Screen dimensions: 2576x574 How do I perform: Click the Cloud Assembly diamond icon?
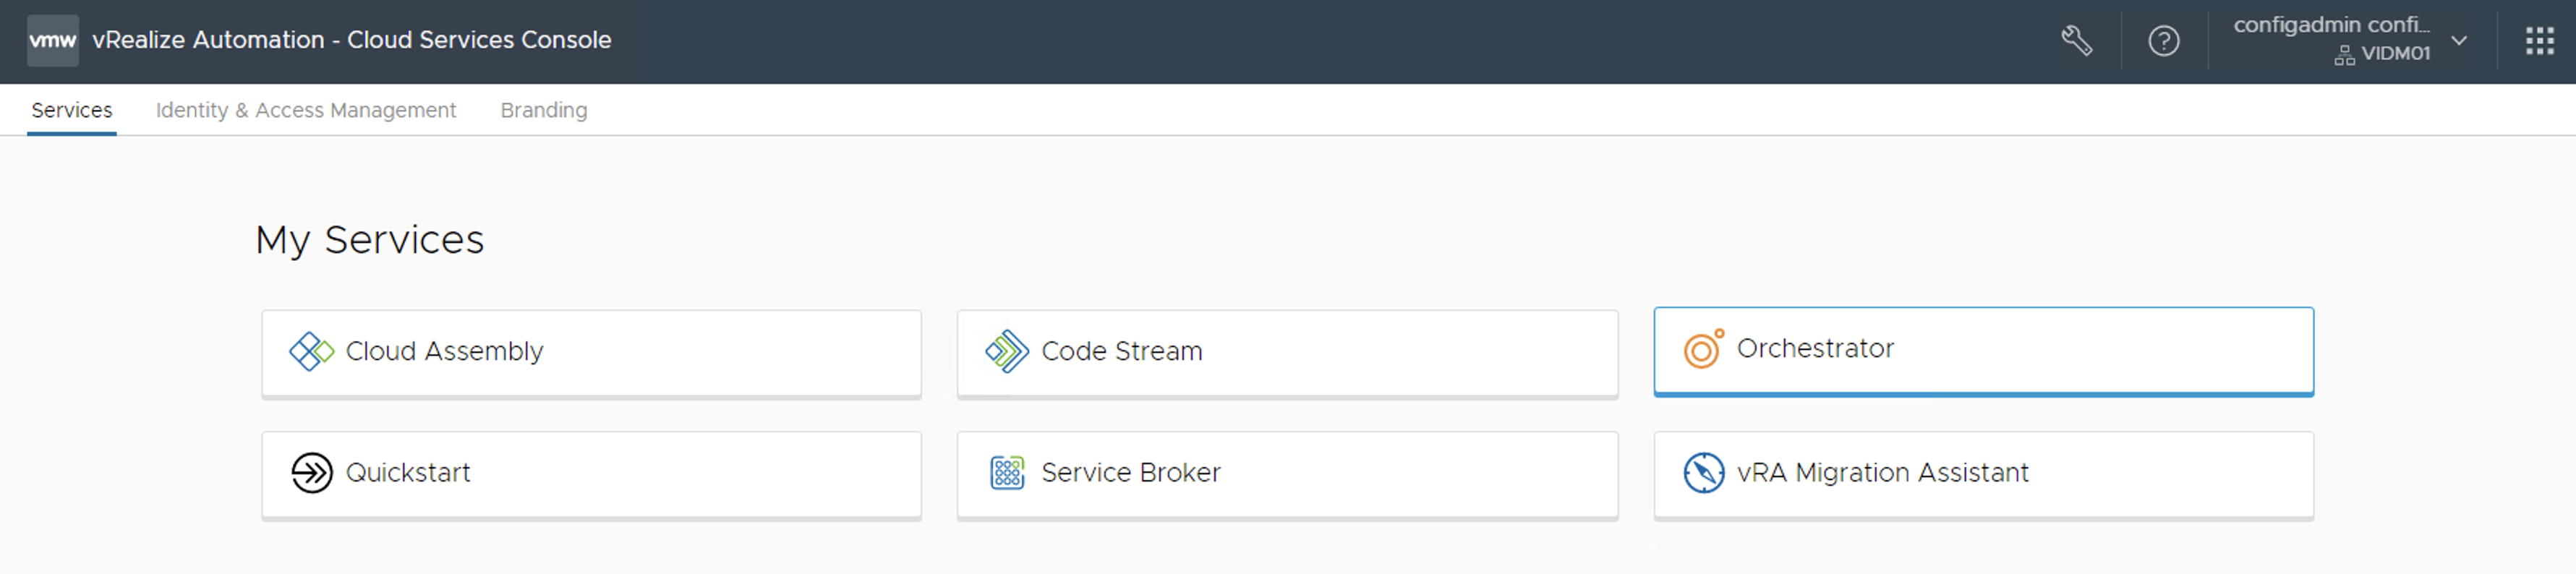tap(311, 351)
